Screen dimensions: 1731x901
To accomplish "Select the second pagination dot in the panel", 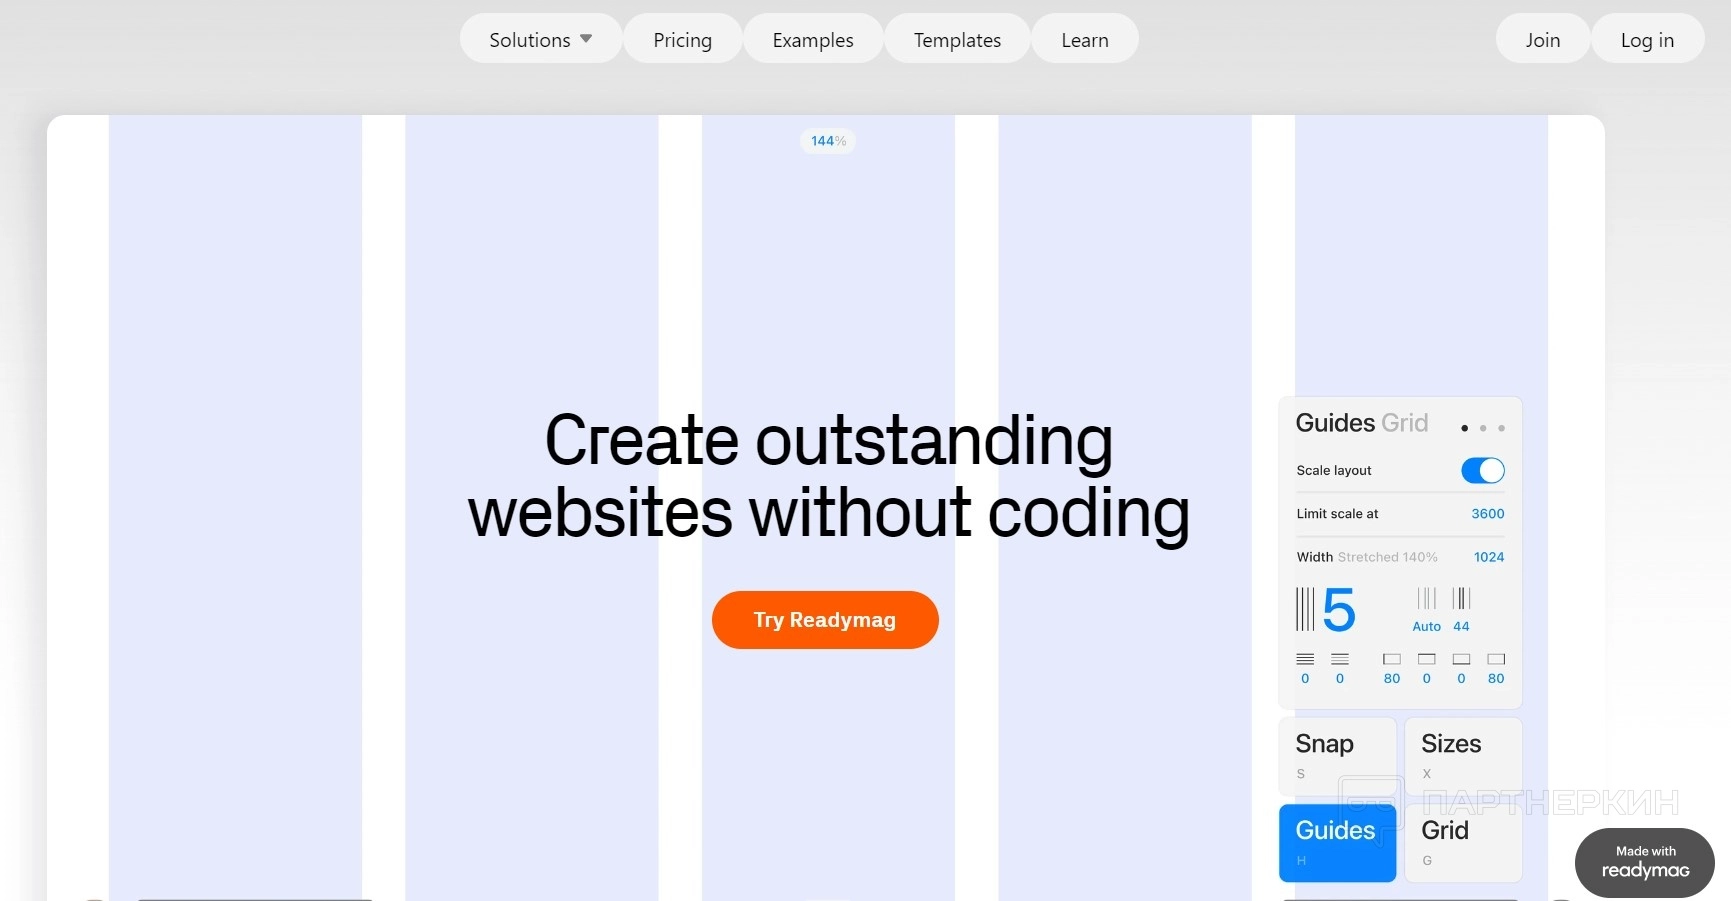I will pyautogui.click(x=1483, y=428).
